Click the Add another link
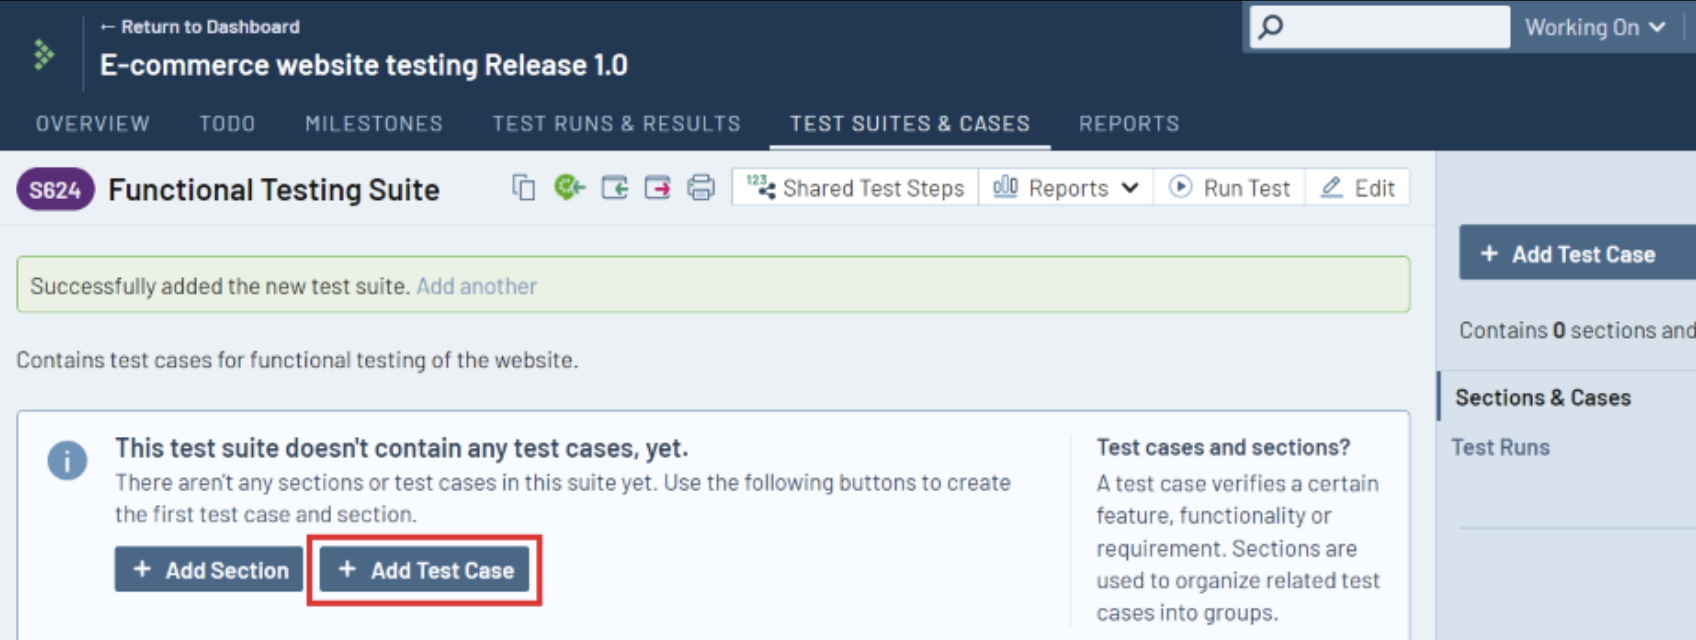The height and width of the screenshot is (640, 1696). pyautogui.click(x=477, y=286)
